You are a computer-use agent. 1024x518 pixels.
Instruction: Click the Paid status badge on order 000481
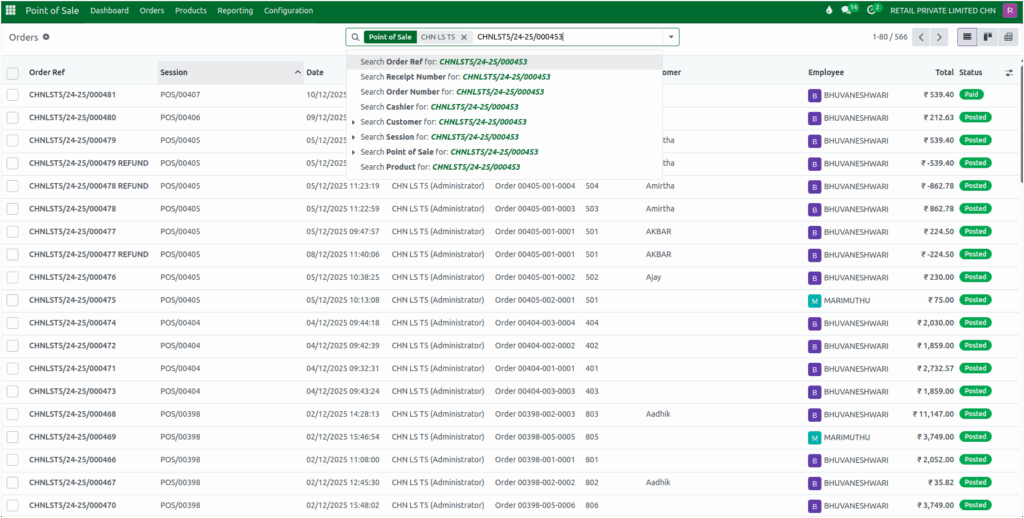972,95
